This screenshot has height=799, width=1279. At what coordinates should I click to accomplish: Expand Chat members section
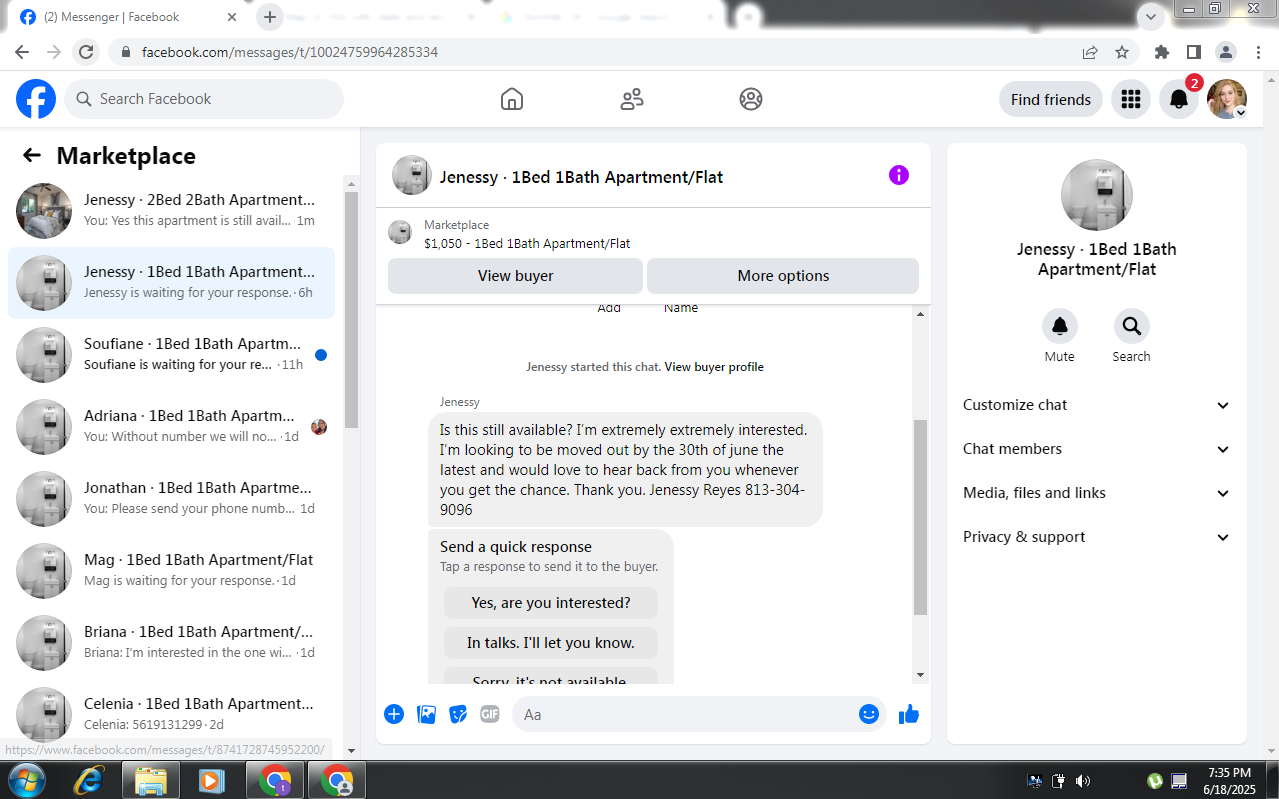point(1097,449)
